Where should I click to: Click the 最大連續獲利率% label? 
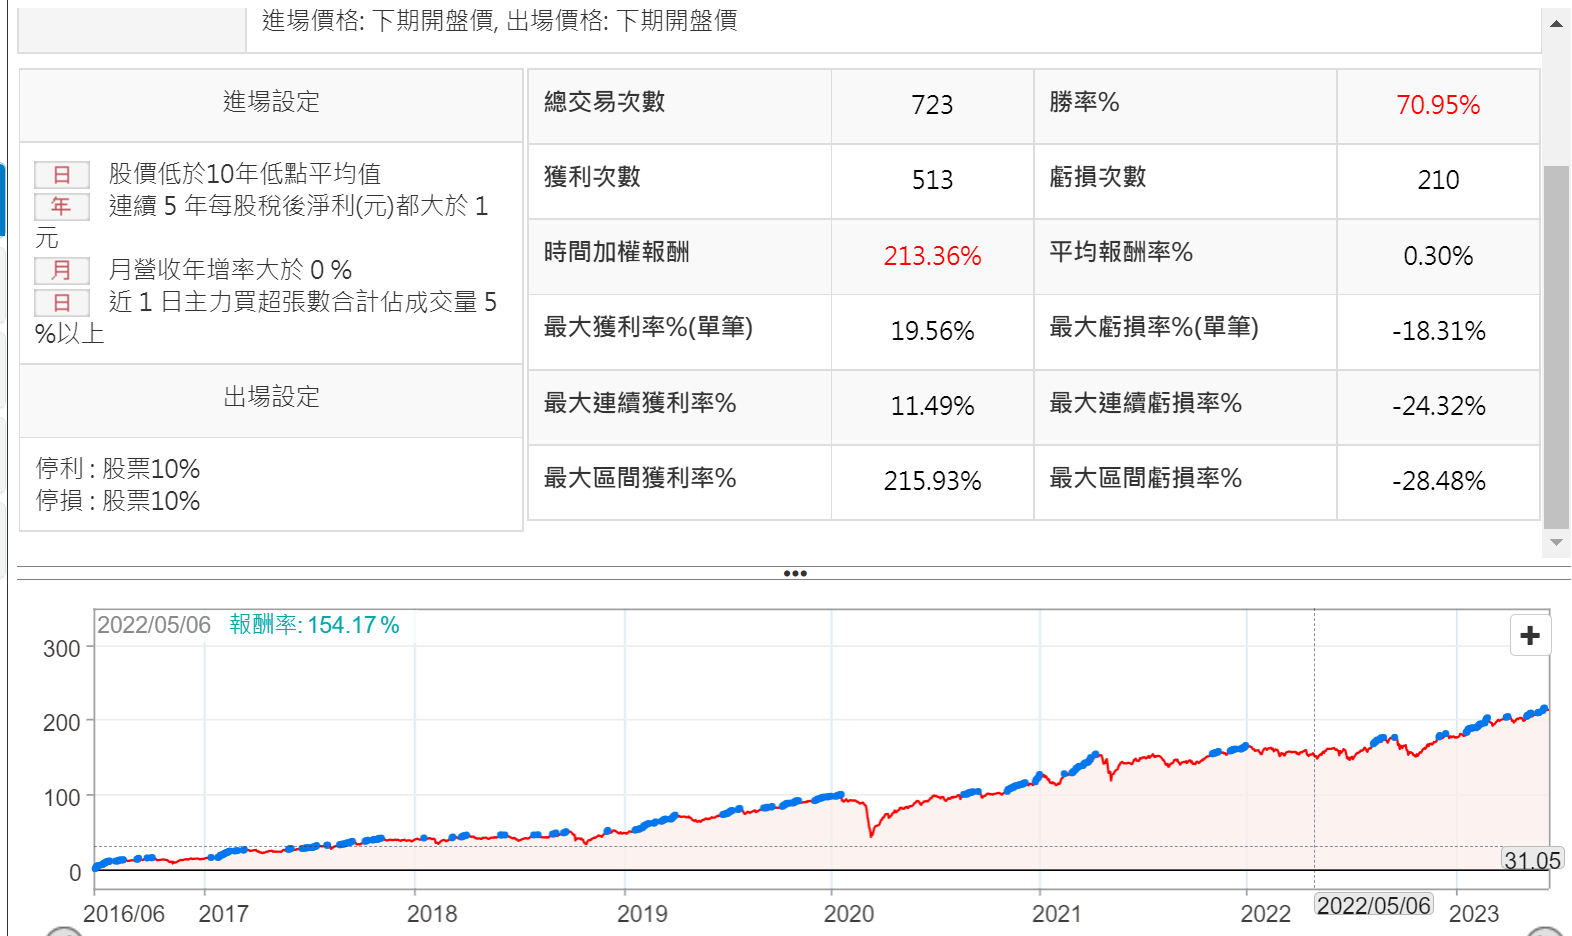pos(640,403)
